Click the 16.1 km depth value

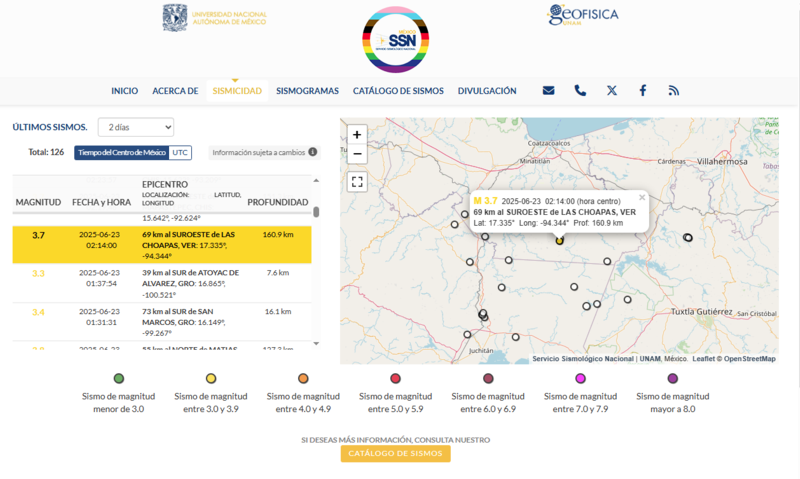(278, 311)
